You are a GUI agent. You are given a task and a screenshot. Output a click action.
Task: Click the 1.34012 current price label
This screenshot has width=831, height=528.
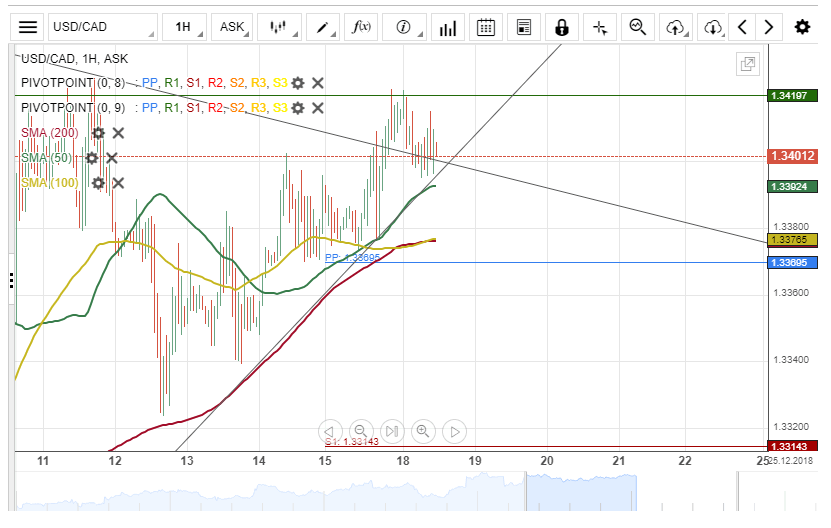[x=793, y=156]
